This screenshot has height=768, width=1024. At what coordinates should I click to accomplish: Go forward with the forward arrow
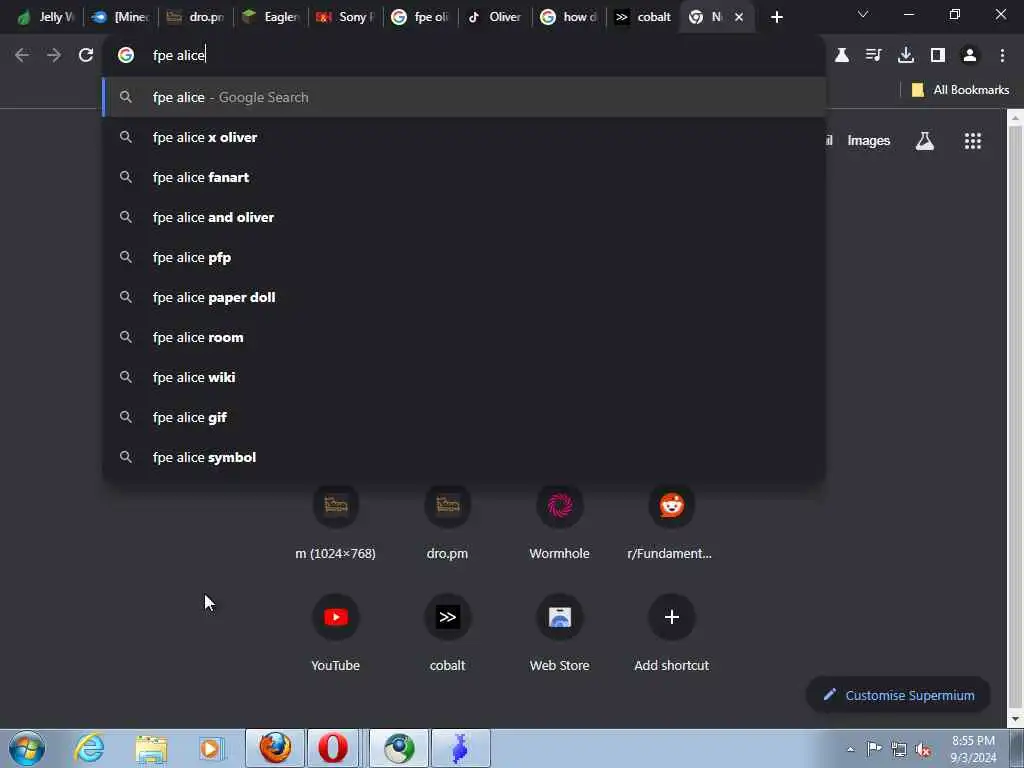pyautogui.click(x=54, y=56)
